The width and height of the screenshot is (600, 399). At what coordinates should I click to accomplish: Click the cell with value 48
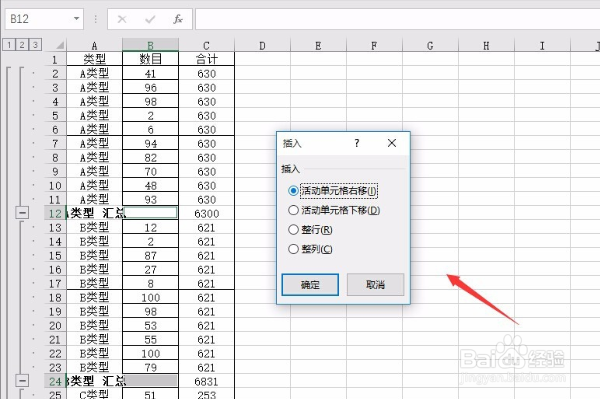click(150, 186)
